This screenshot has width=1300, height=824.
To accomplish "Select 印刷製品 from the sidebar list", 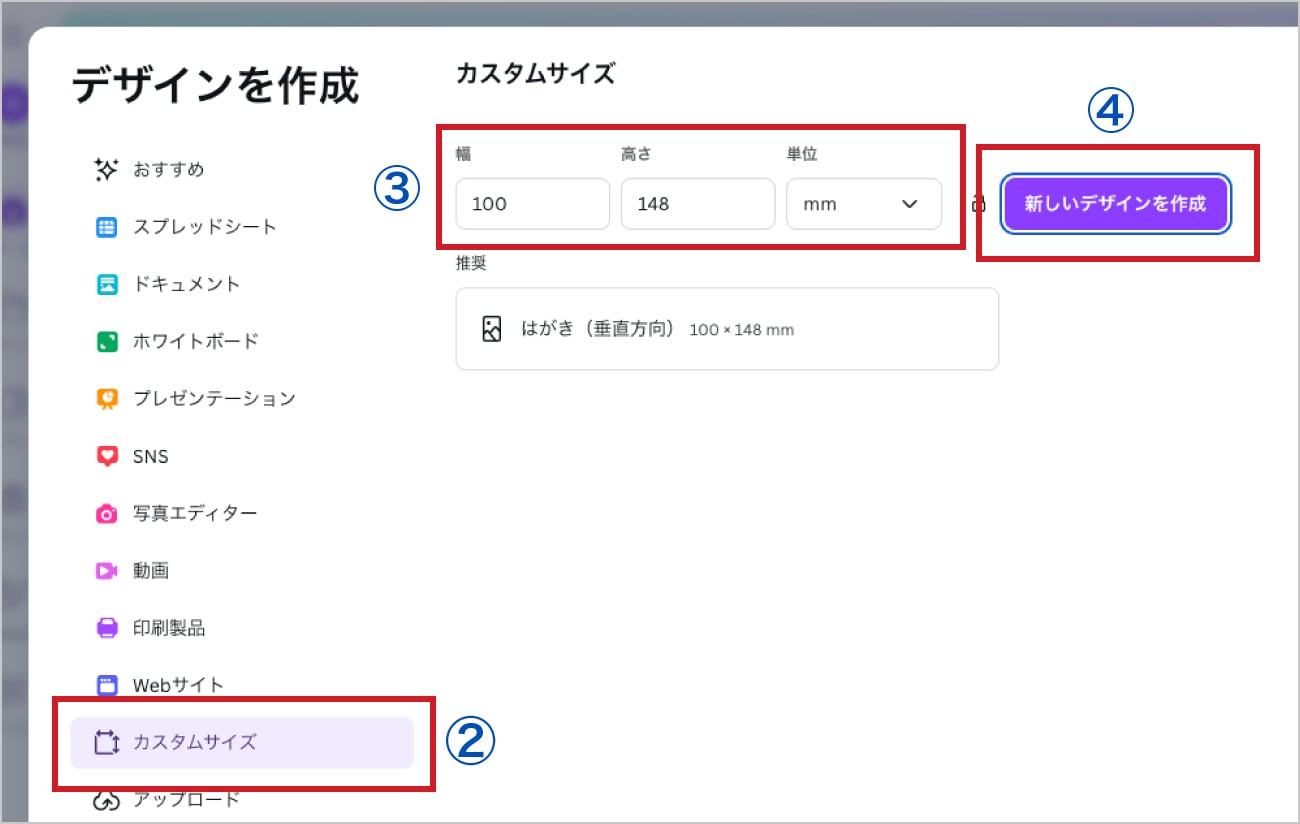I will tap(165, 627).
